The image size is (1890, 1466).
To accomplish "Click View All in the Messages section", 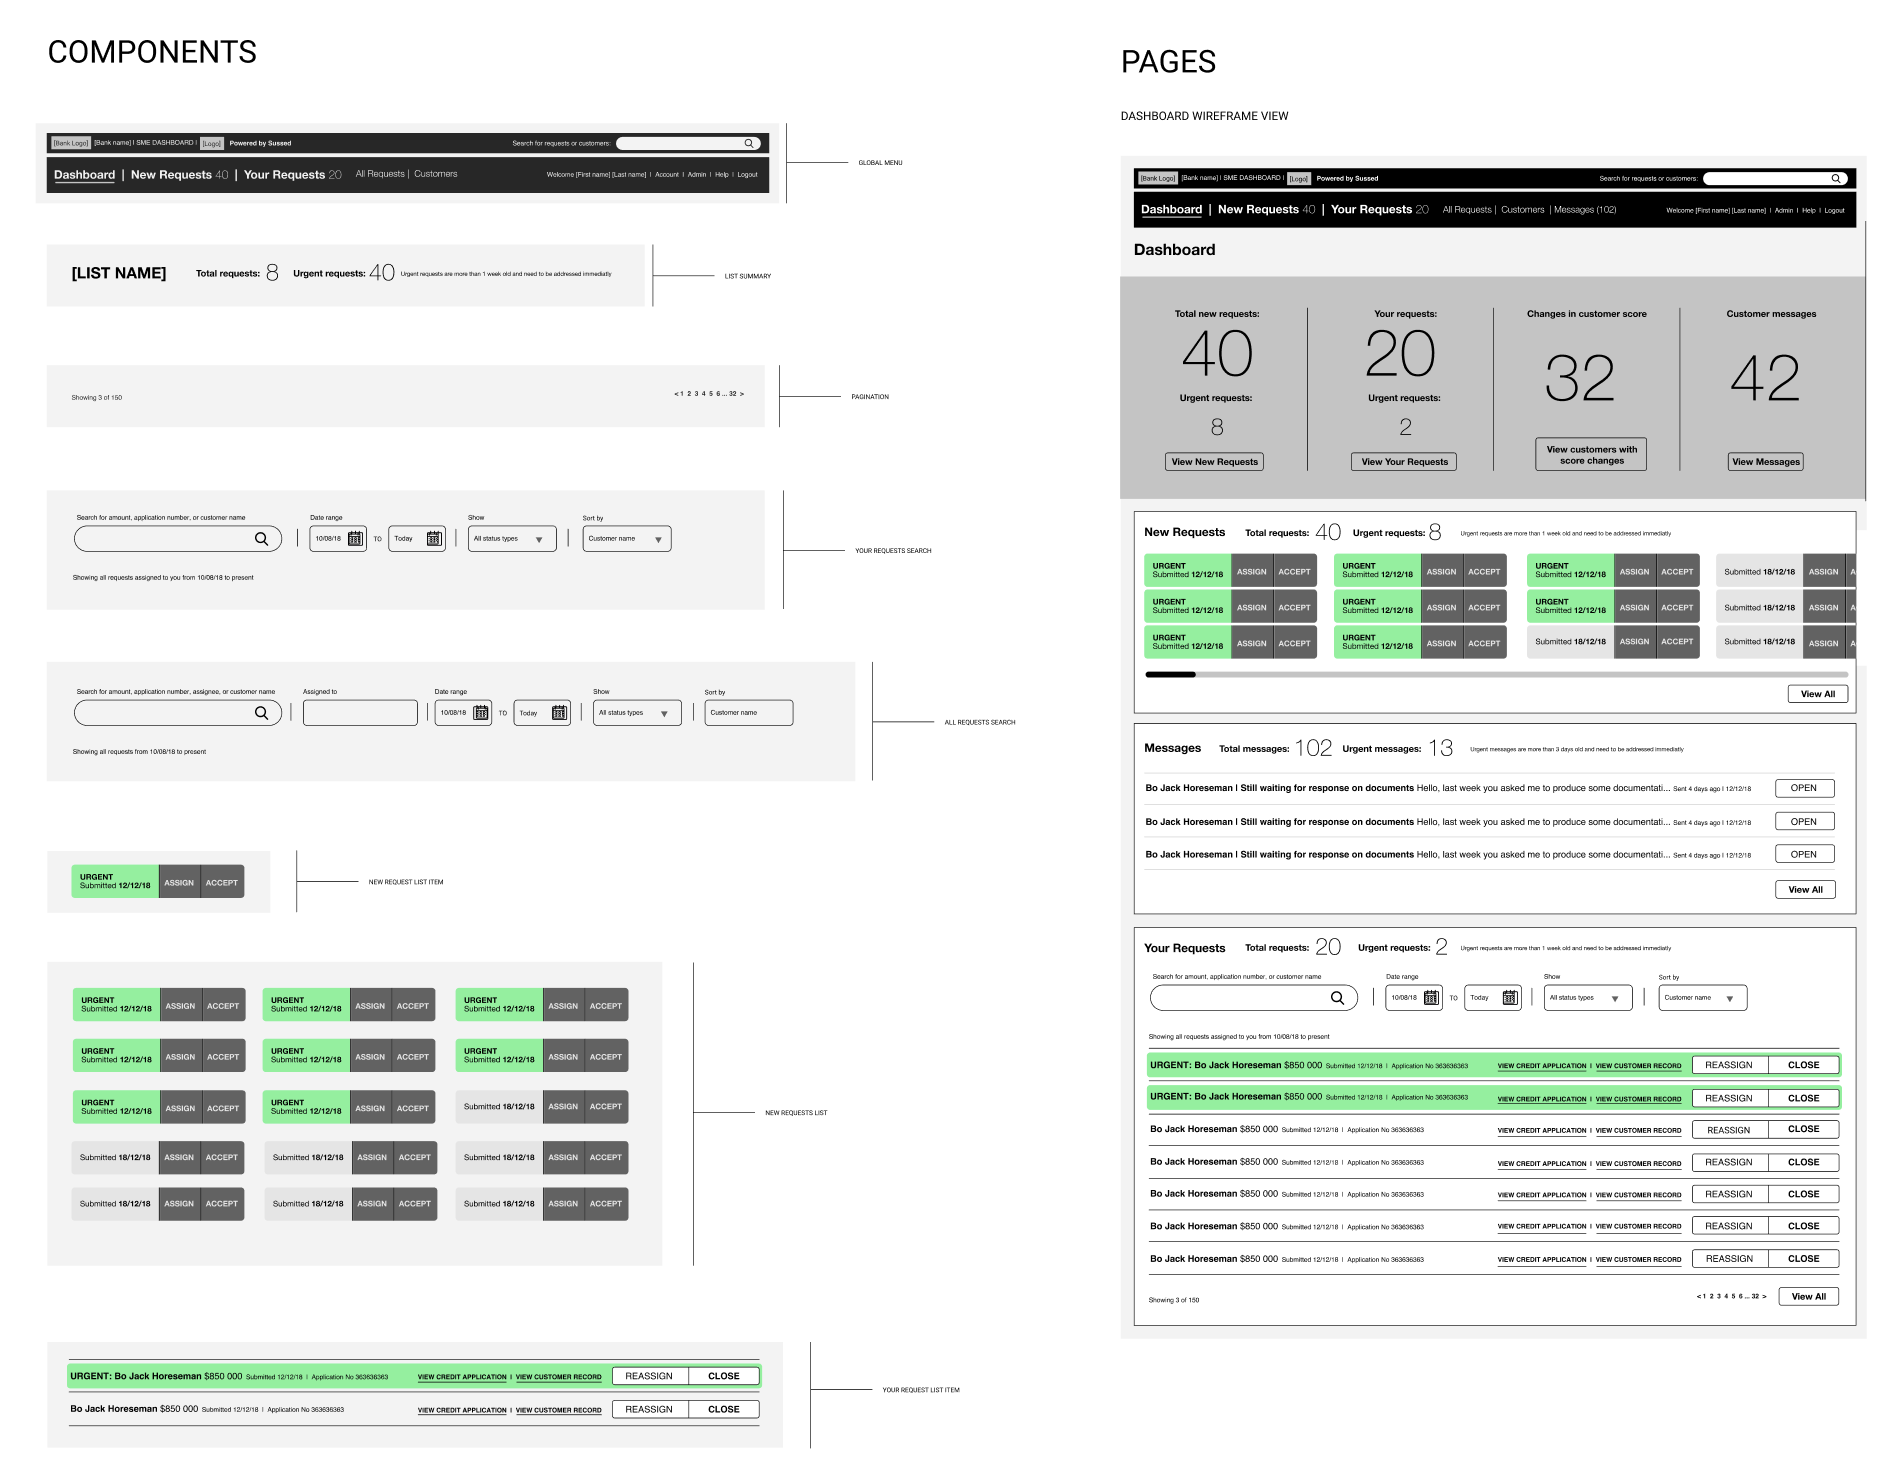I will point(1805,890).
